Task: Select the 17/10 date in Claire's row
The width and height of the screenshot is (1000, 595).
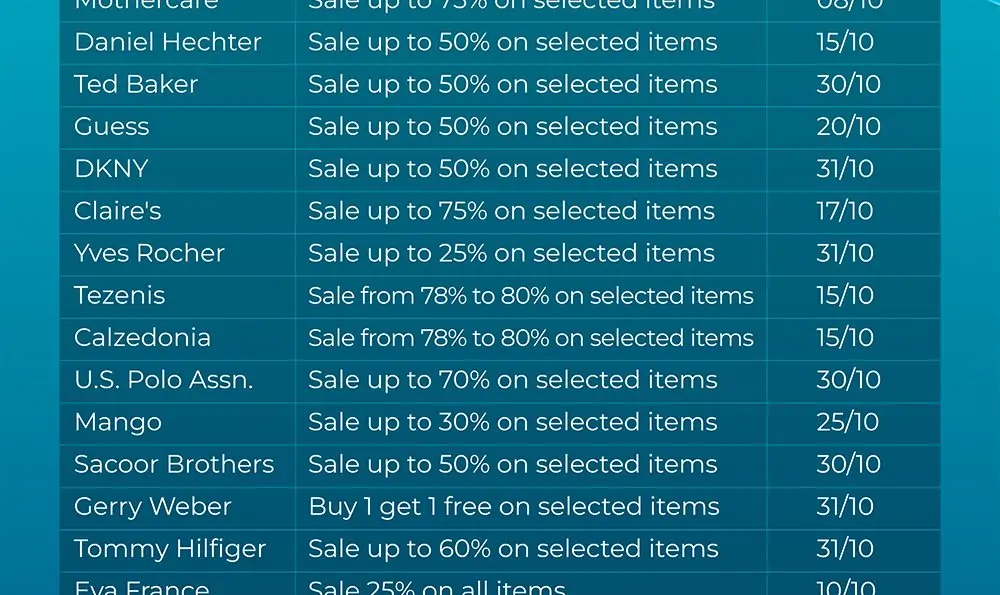Action: (845, 211)
